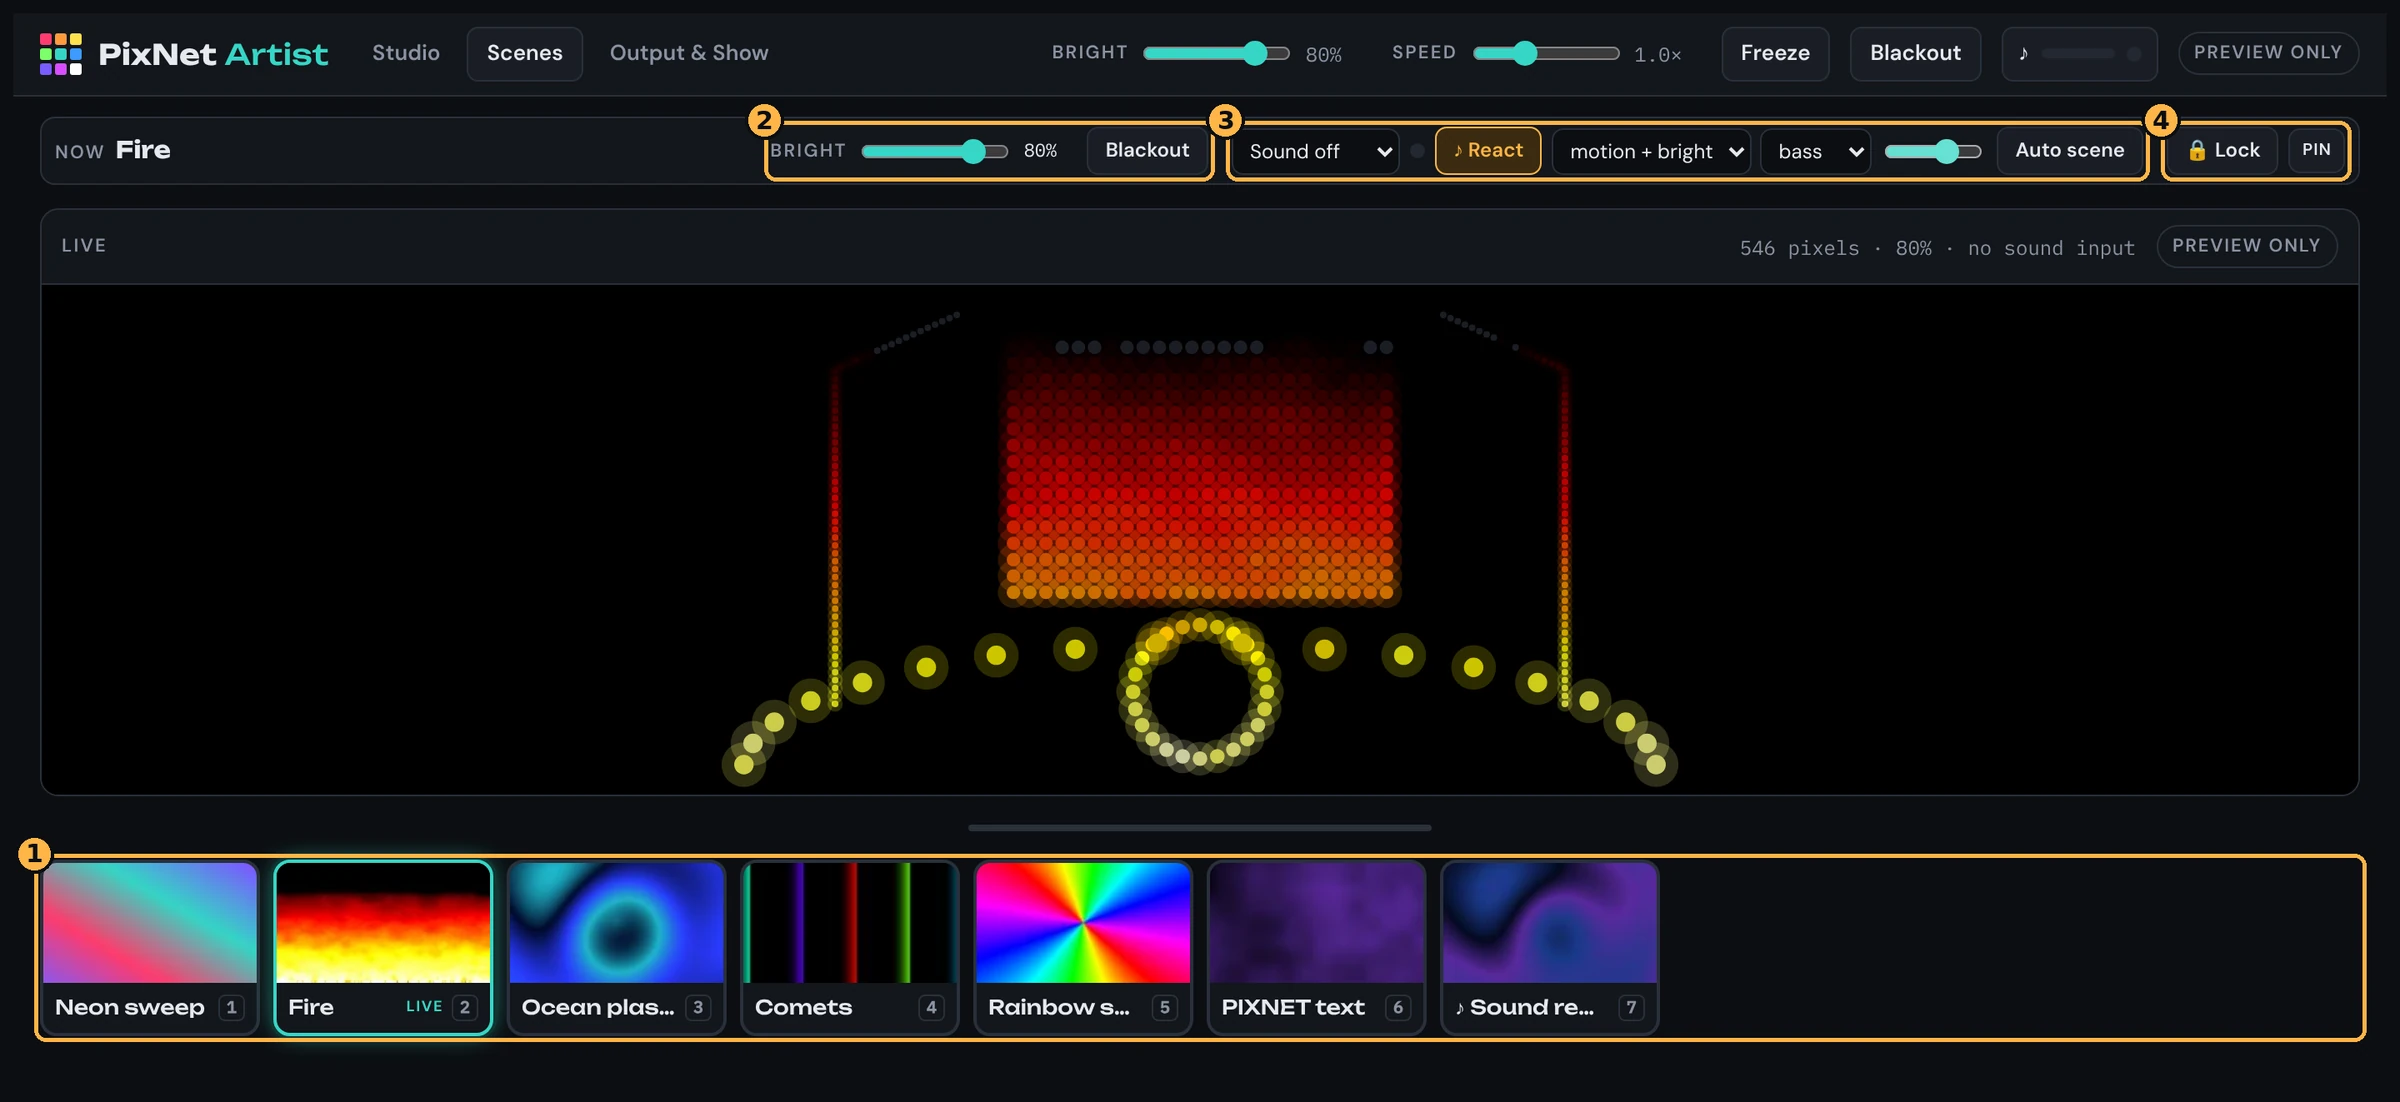Click the '1.0×' speed value
The image size is (2400, 1102).
coord(1657,54)
